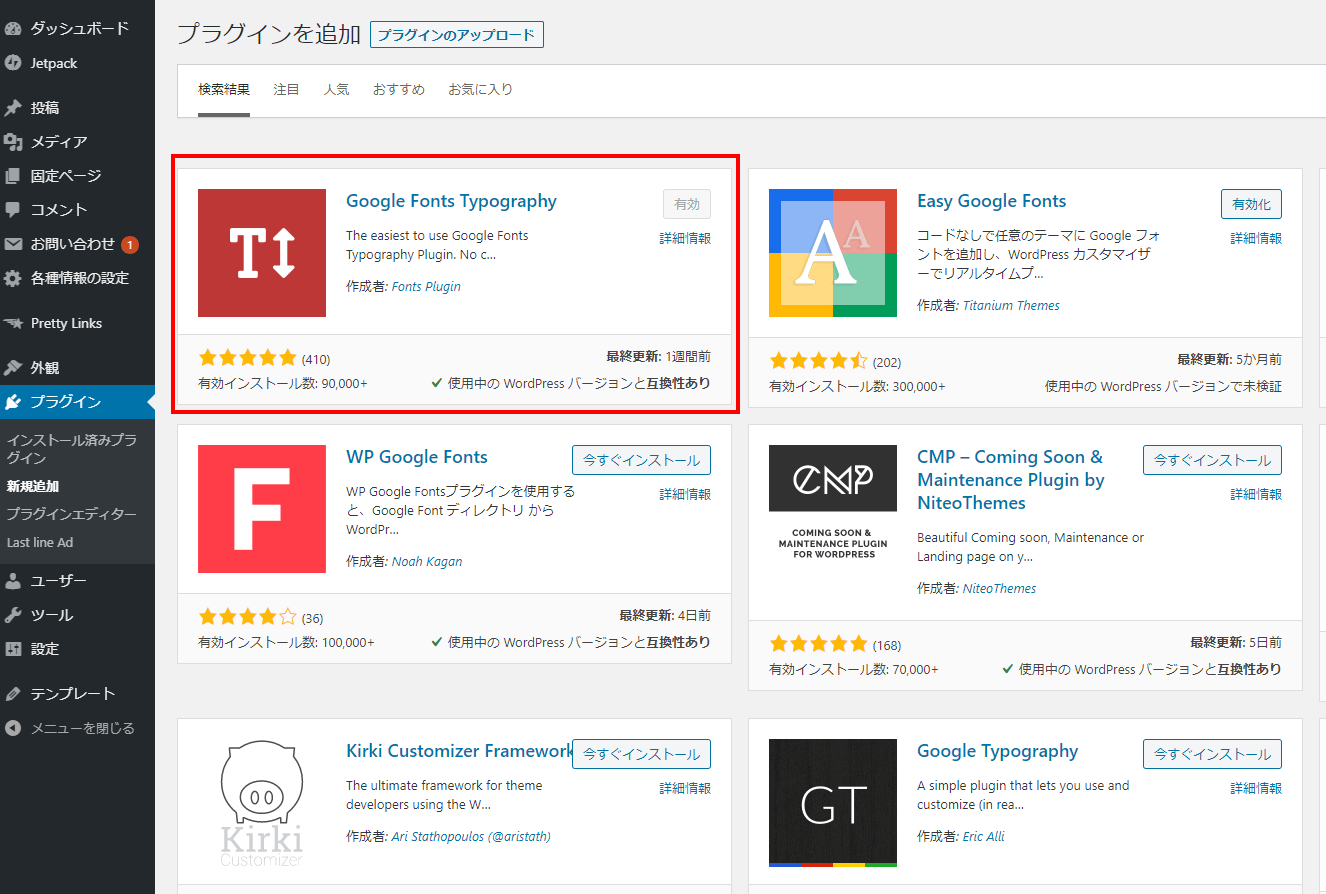Click the pencil icon beside テンプレート
The image size is (1326, 894).
pyautogui.click(x=13, y=694)
